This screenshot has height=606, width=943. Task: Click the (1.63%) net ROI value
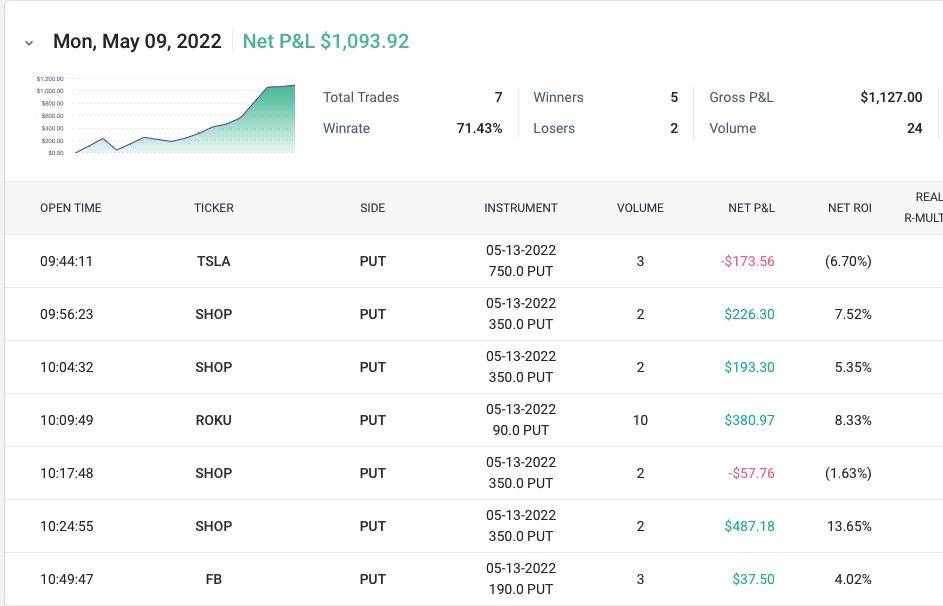click(x=848, y=473)
